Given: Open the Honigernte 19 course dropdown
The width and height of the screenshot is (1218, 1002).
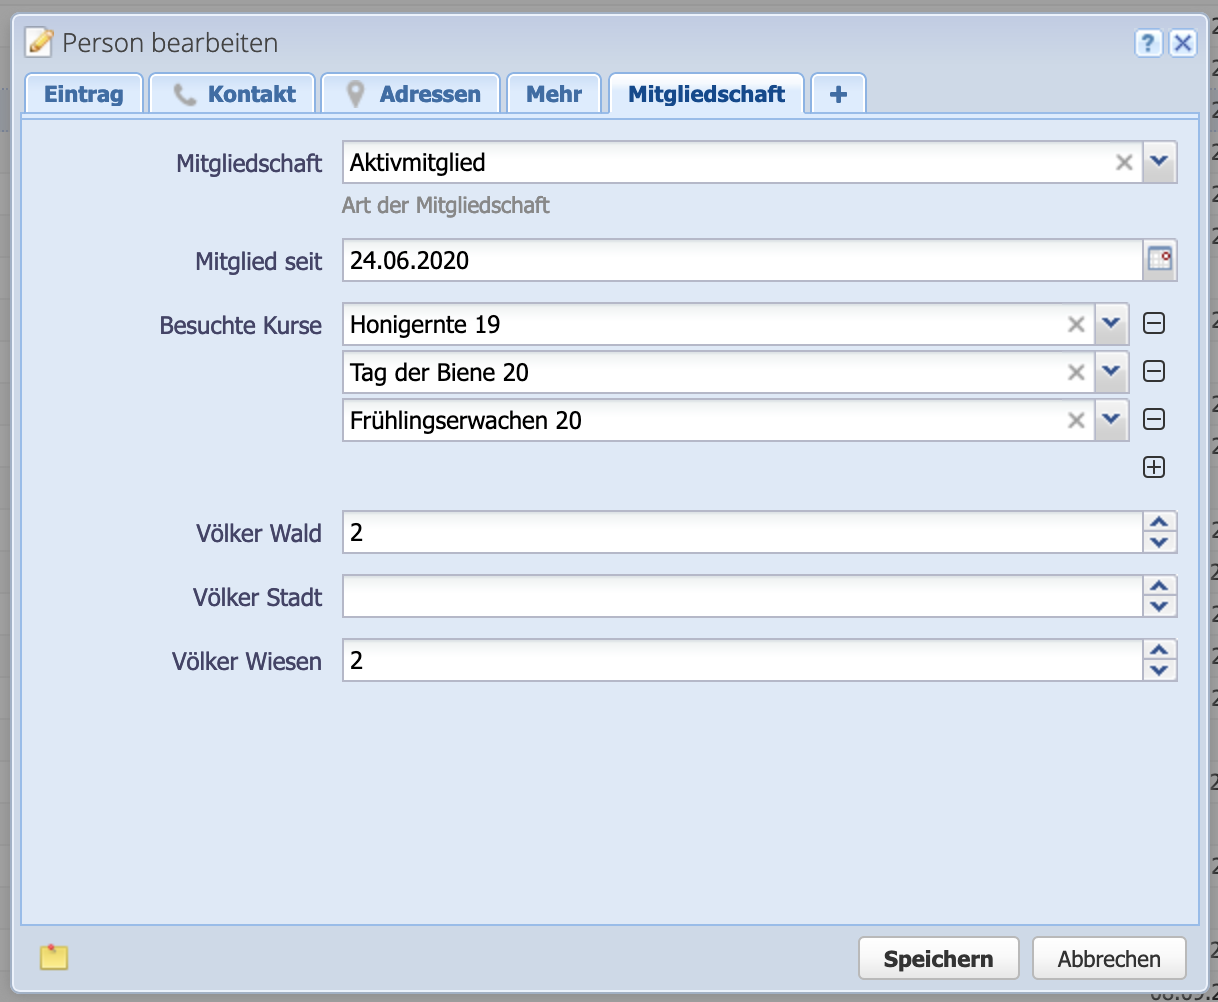Looking at the screenshot, I should pyautogui.click(x=1112, y=324).
